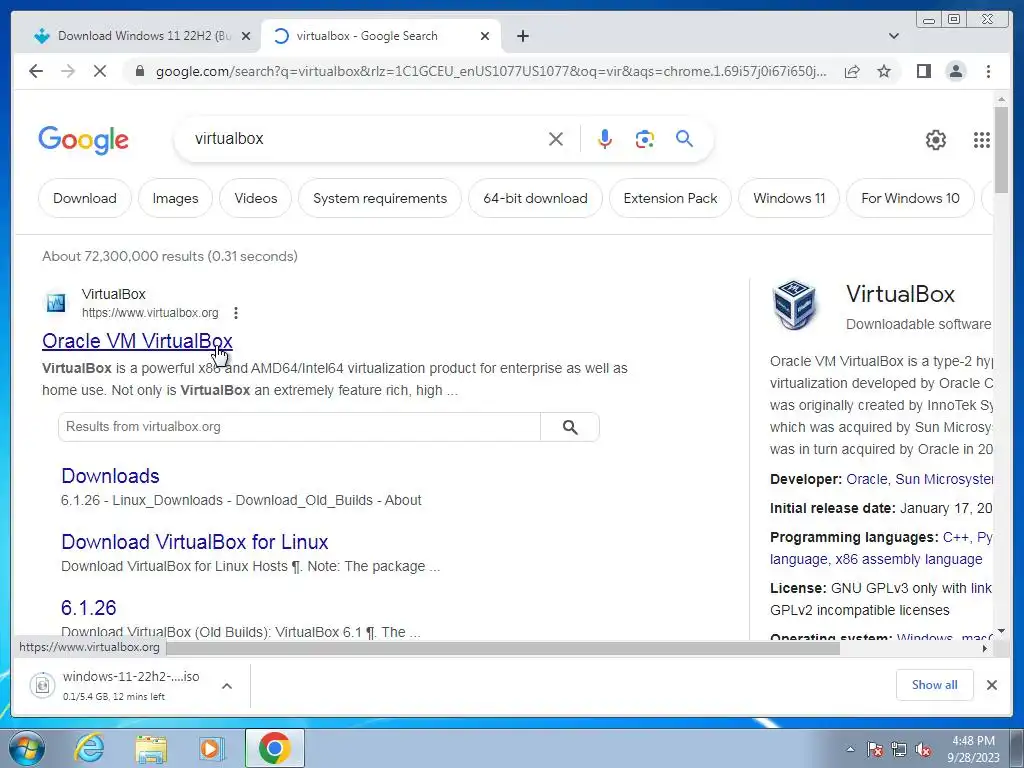Click the Show all downloads button
Image resolution: width=1024 pixels, height=768 pixels.
click(935, 685)
